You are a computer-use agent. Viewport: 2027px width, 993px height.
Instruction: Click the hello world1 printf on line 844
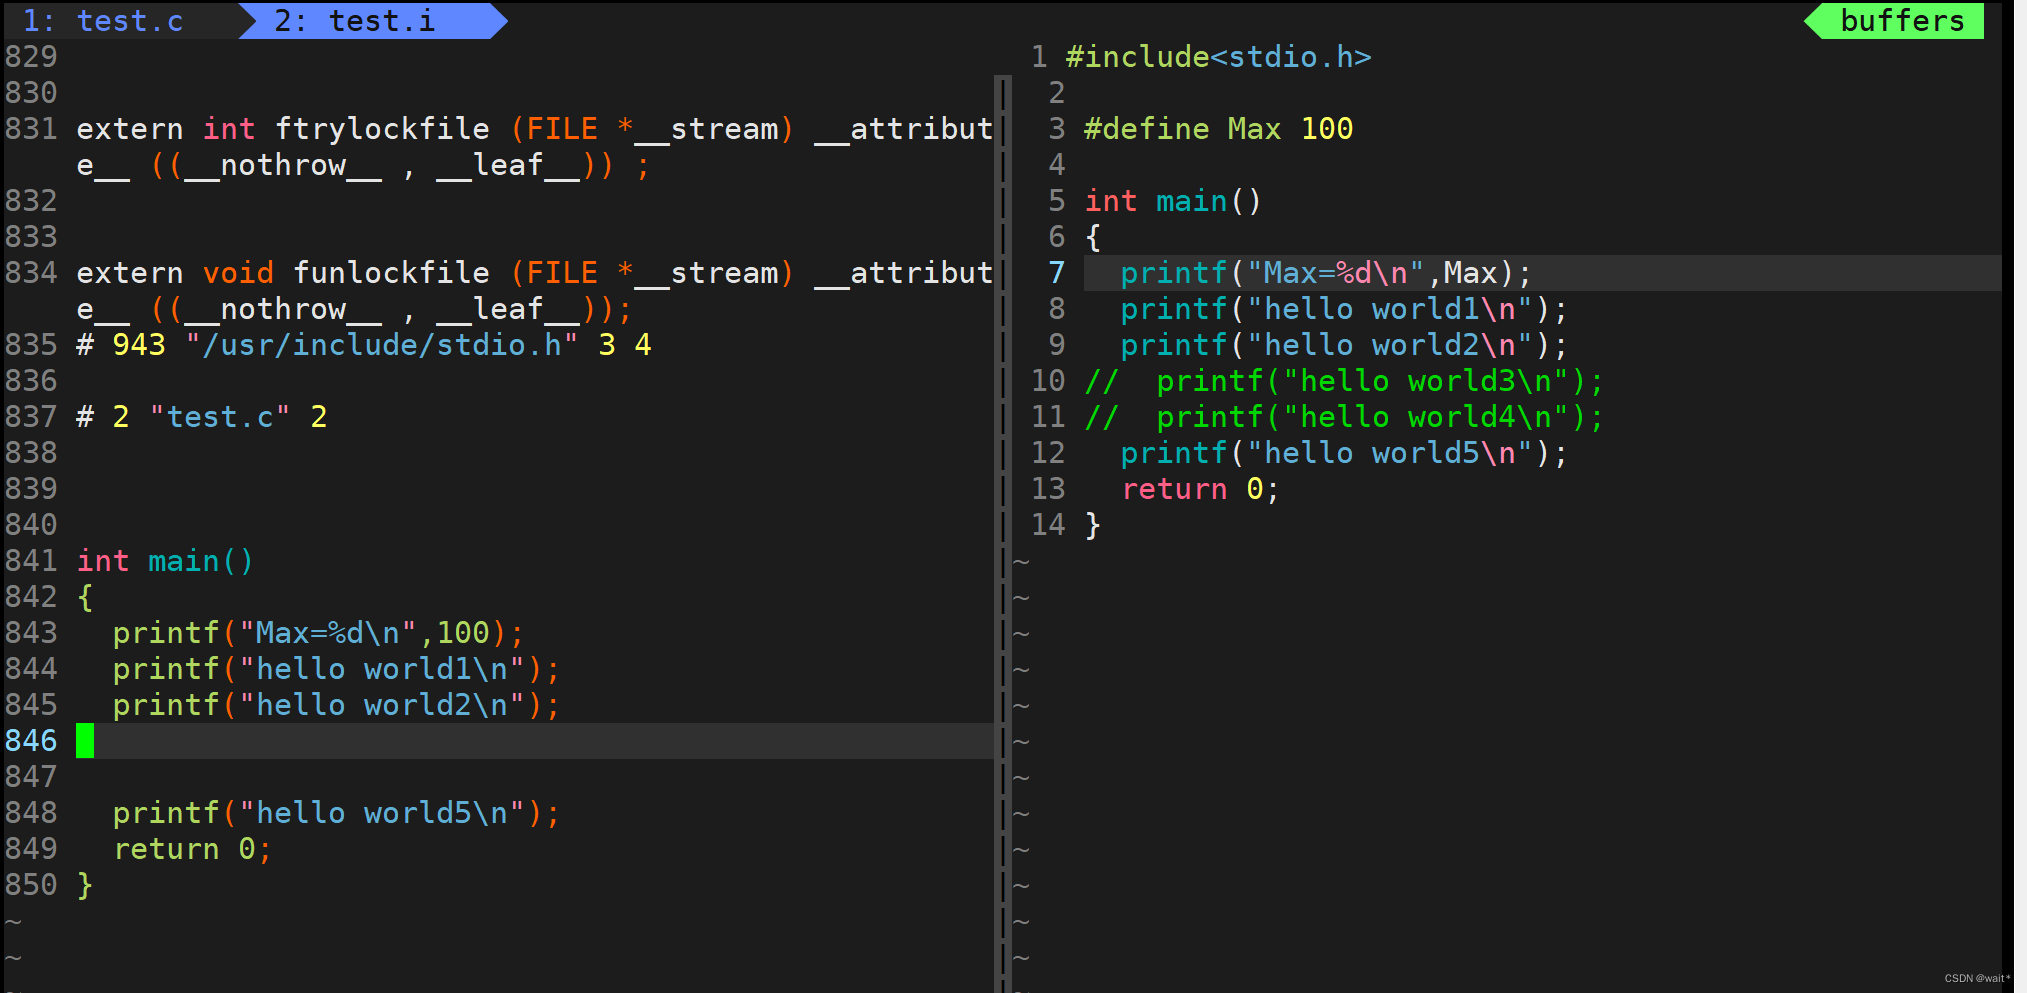coord(337,669)
